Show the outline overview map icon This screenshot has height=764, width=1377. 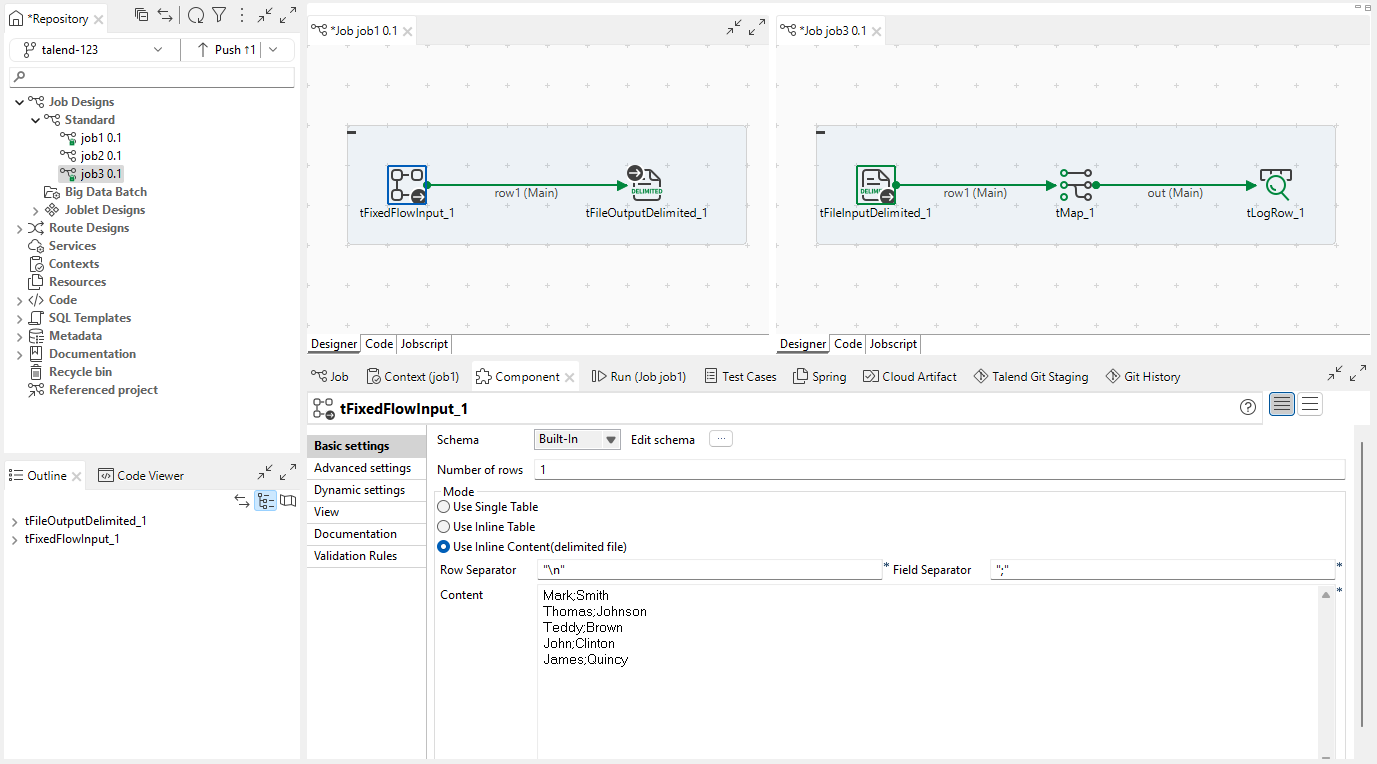[x=288, y=501]
